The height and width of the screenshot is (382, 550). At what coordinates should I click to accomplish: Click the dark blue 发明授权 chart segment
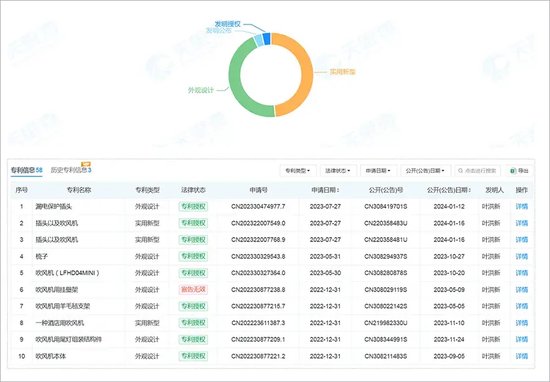point(267,39)
